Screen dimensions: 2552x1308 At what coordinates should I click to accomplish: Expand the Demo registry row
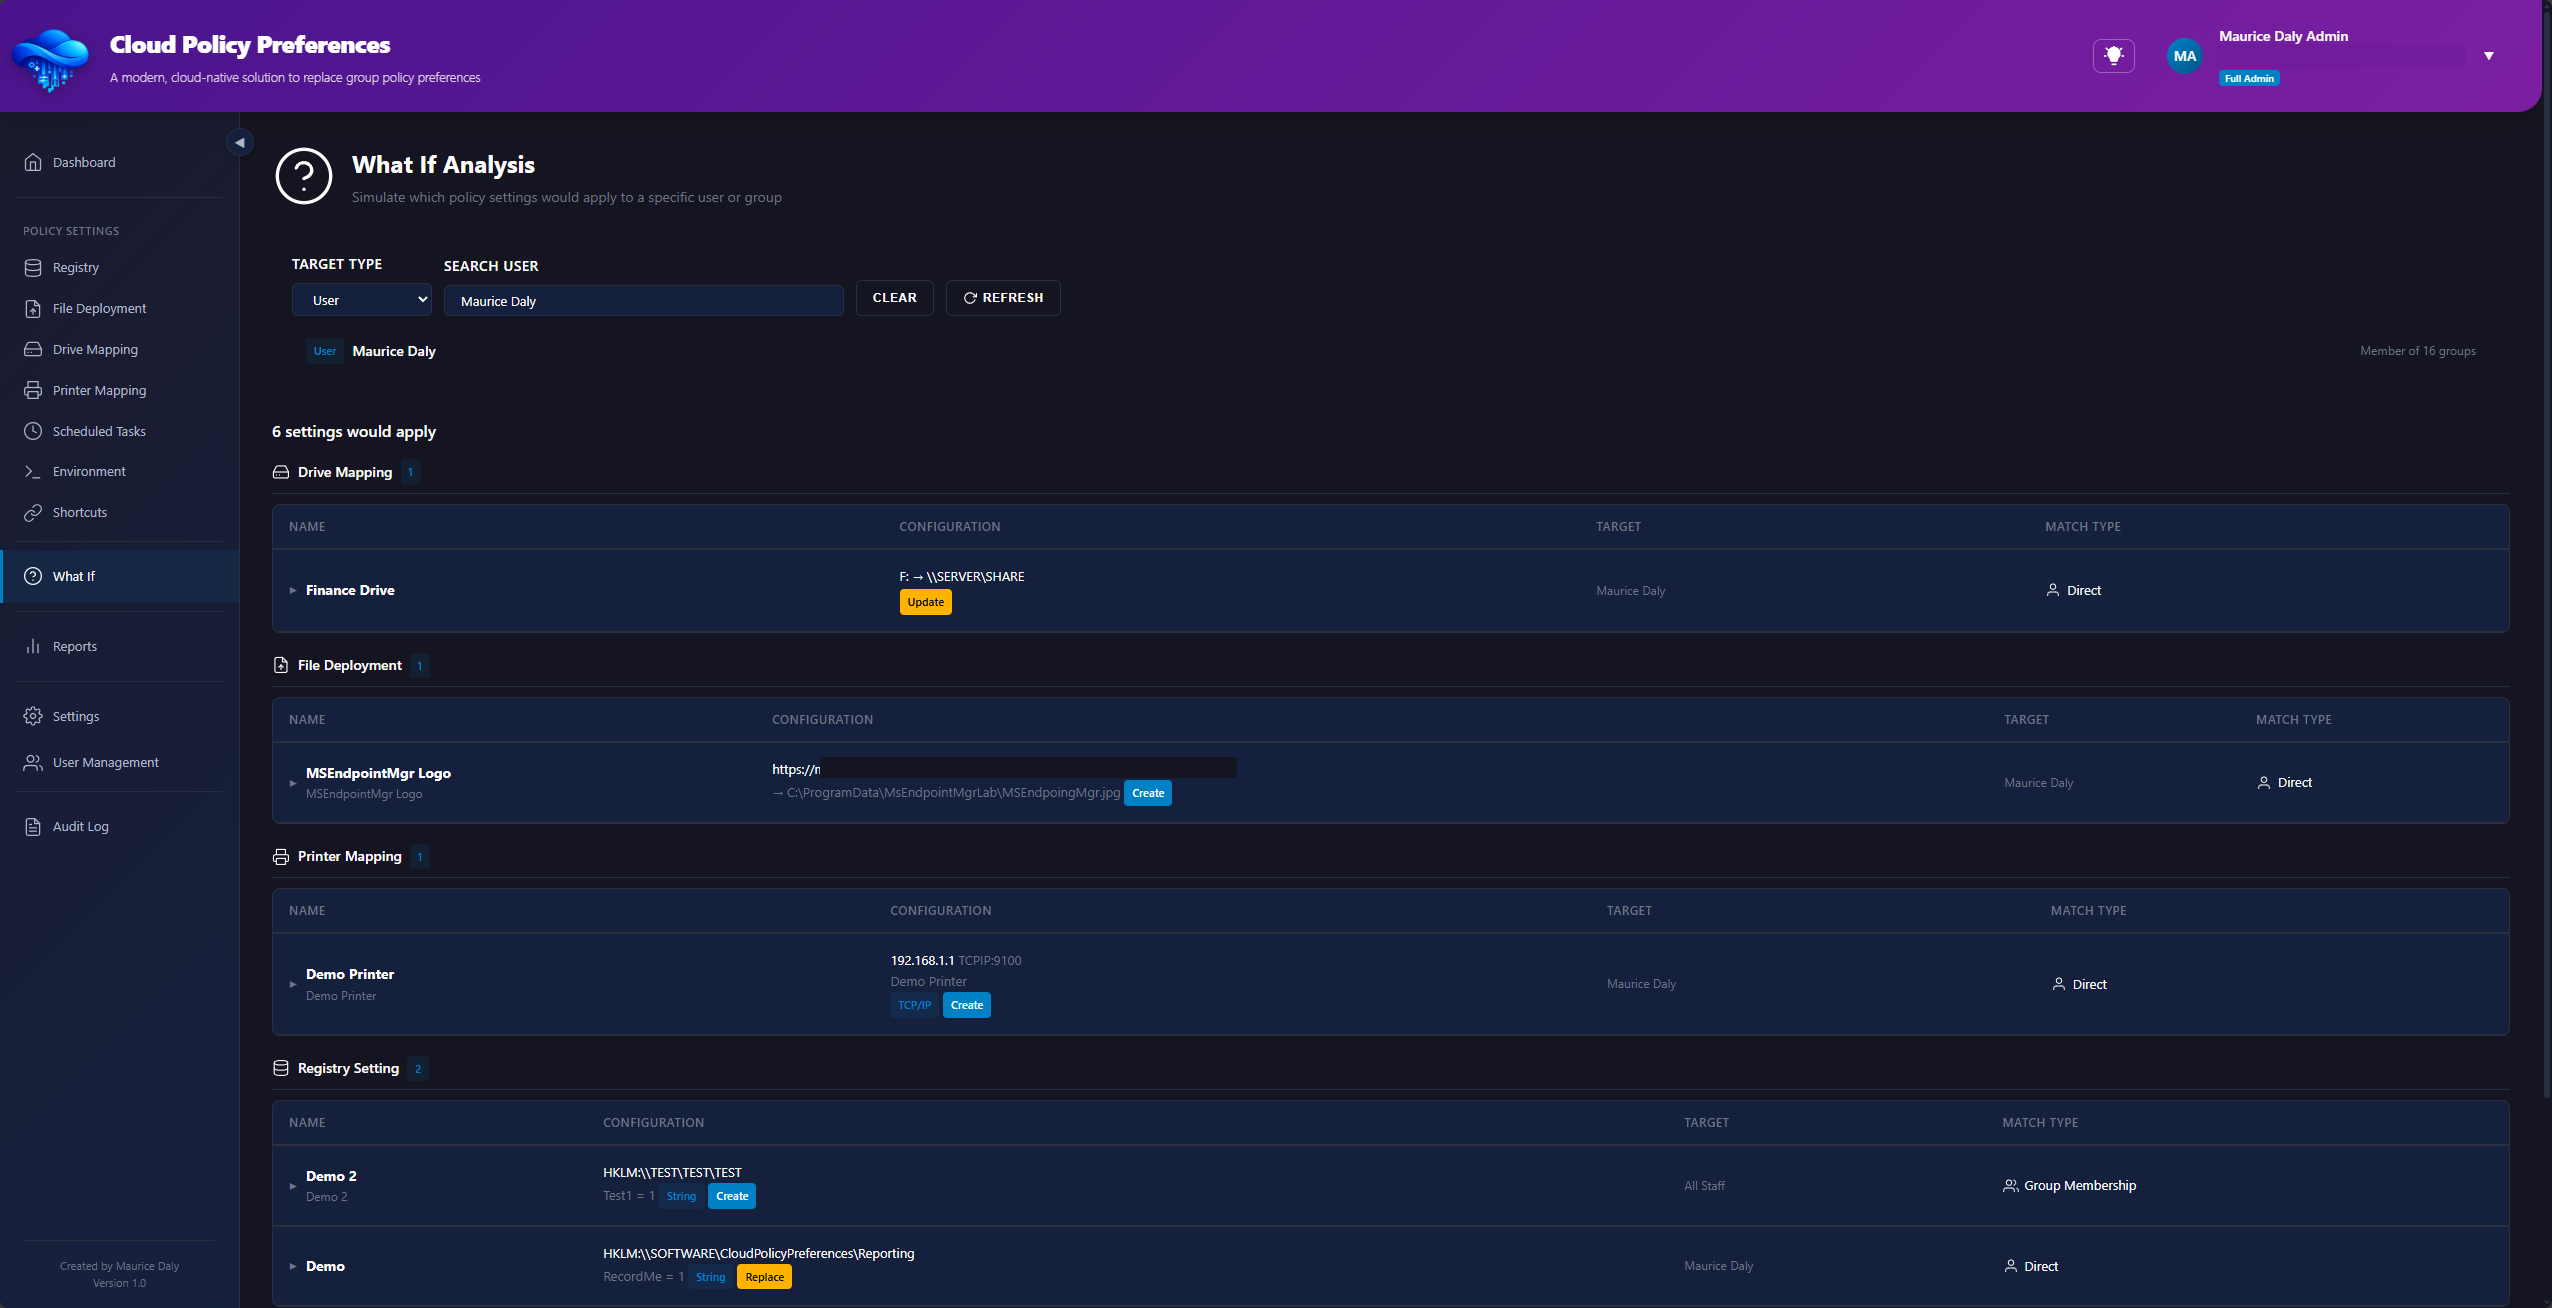point(293,1266)
